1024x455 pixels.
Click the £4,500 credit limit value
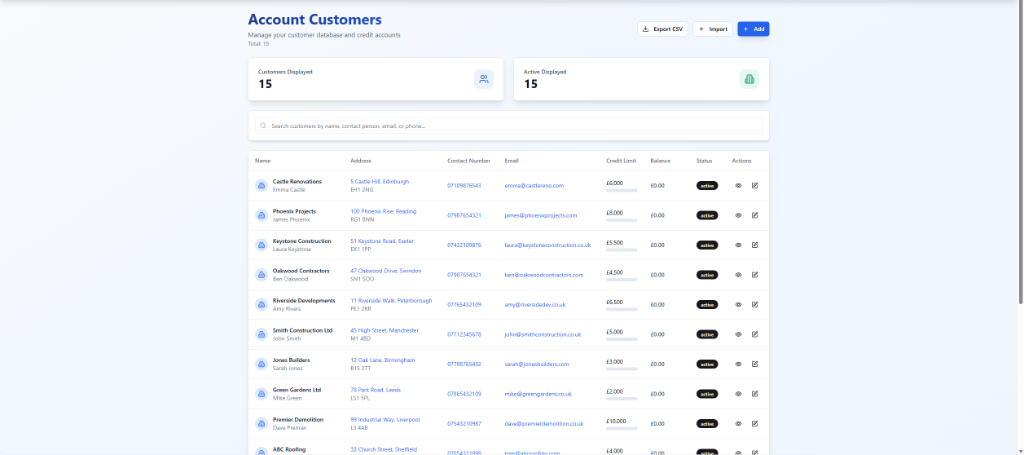pyautogui.click(x=615, y=272)
